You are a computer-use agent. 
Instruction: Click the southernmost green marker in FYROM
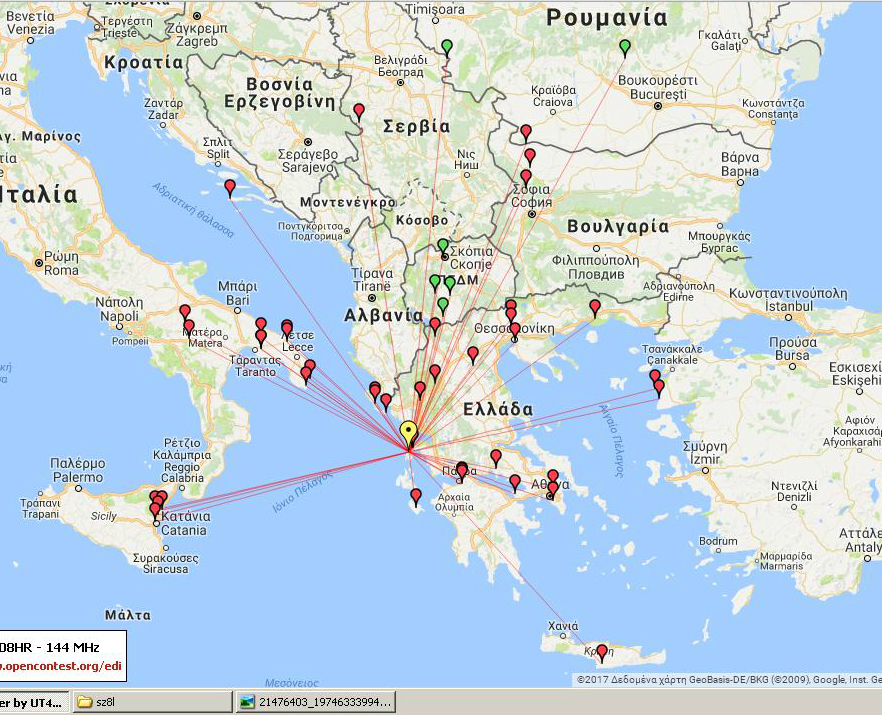[x=443, y=305]
